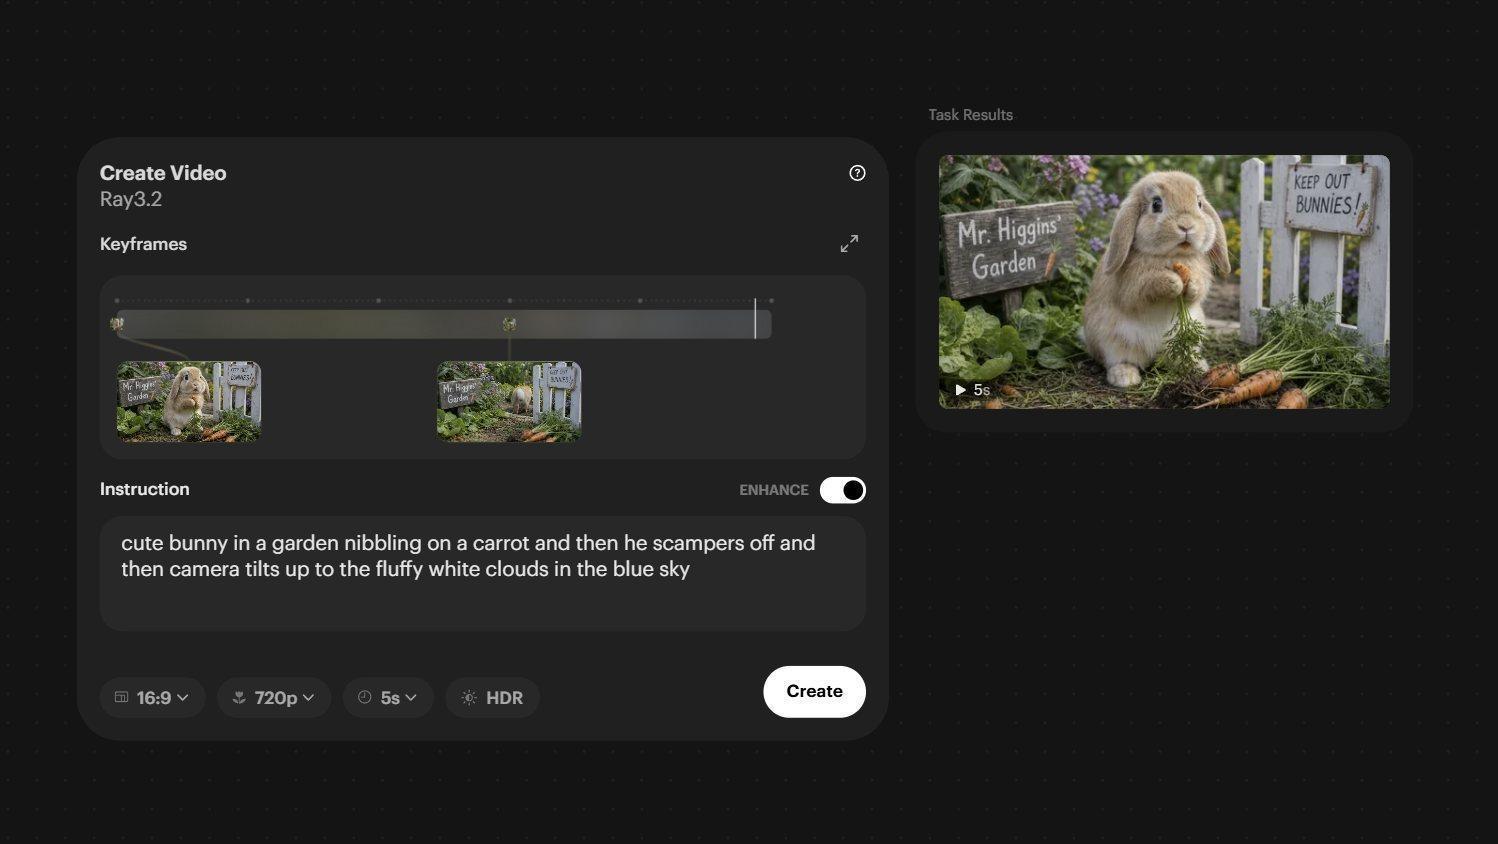Image resolution: width=1498 pixels, height=844 pixels.
Task: Click the white playhead line on timeline
Action: coord(755,318)
